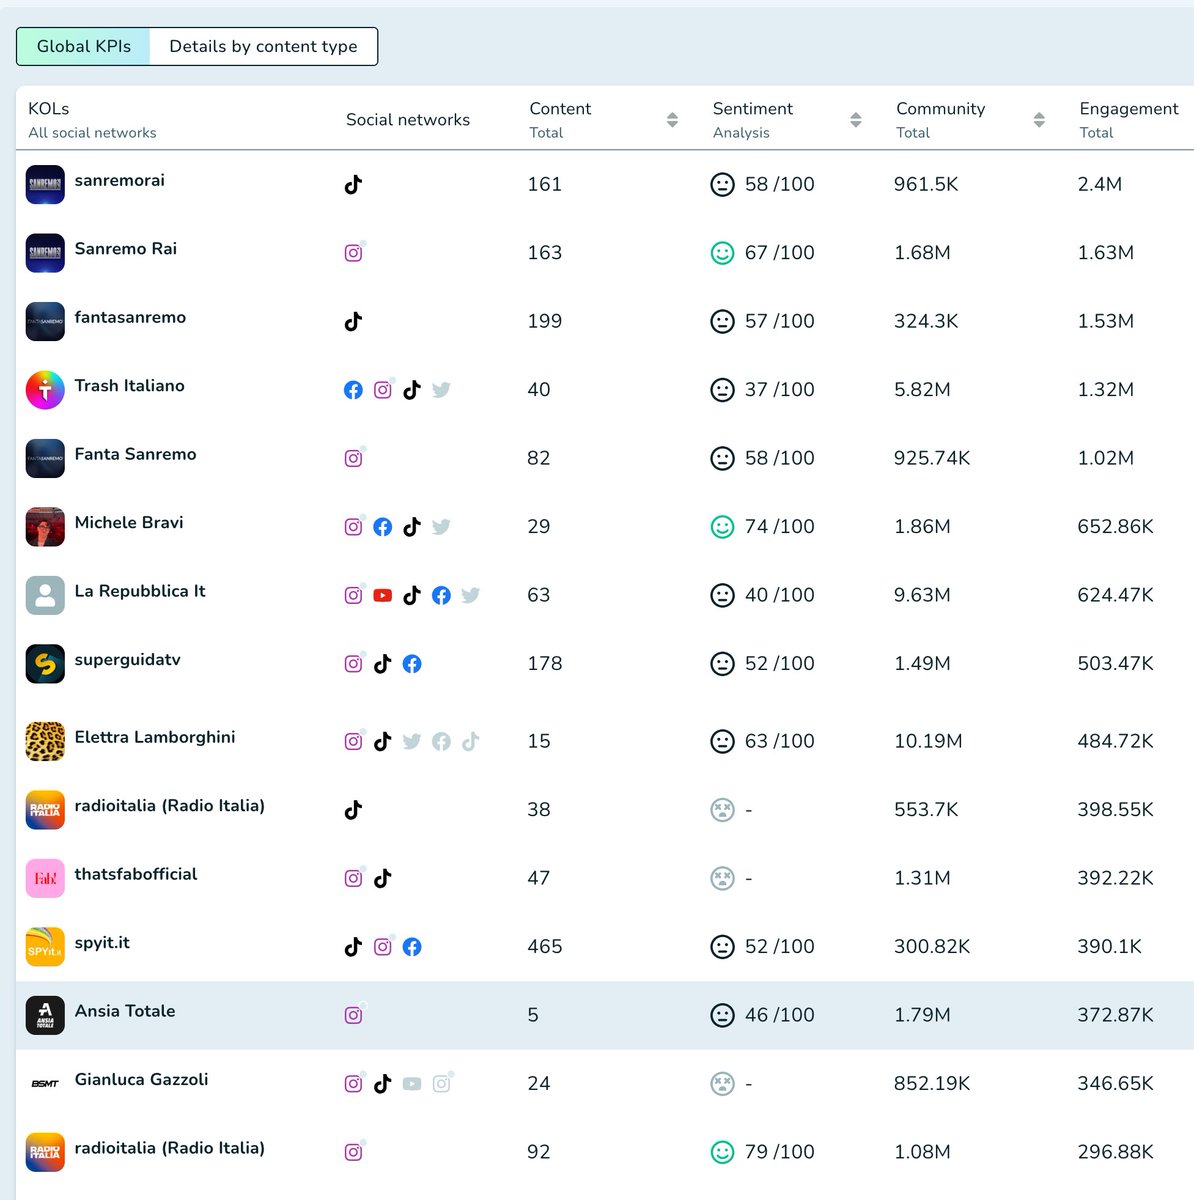The width and height of the screenshot is (1194, 1200).
Task: Click the TikTok icon in sanremorai row
Action: click(353, 184)
